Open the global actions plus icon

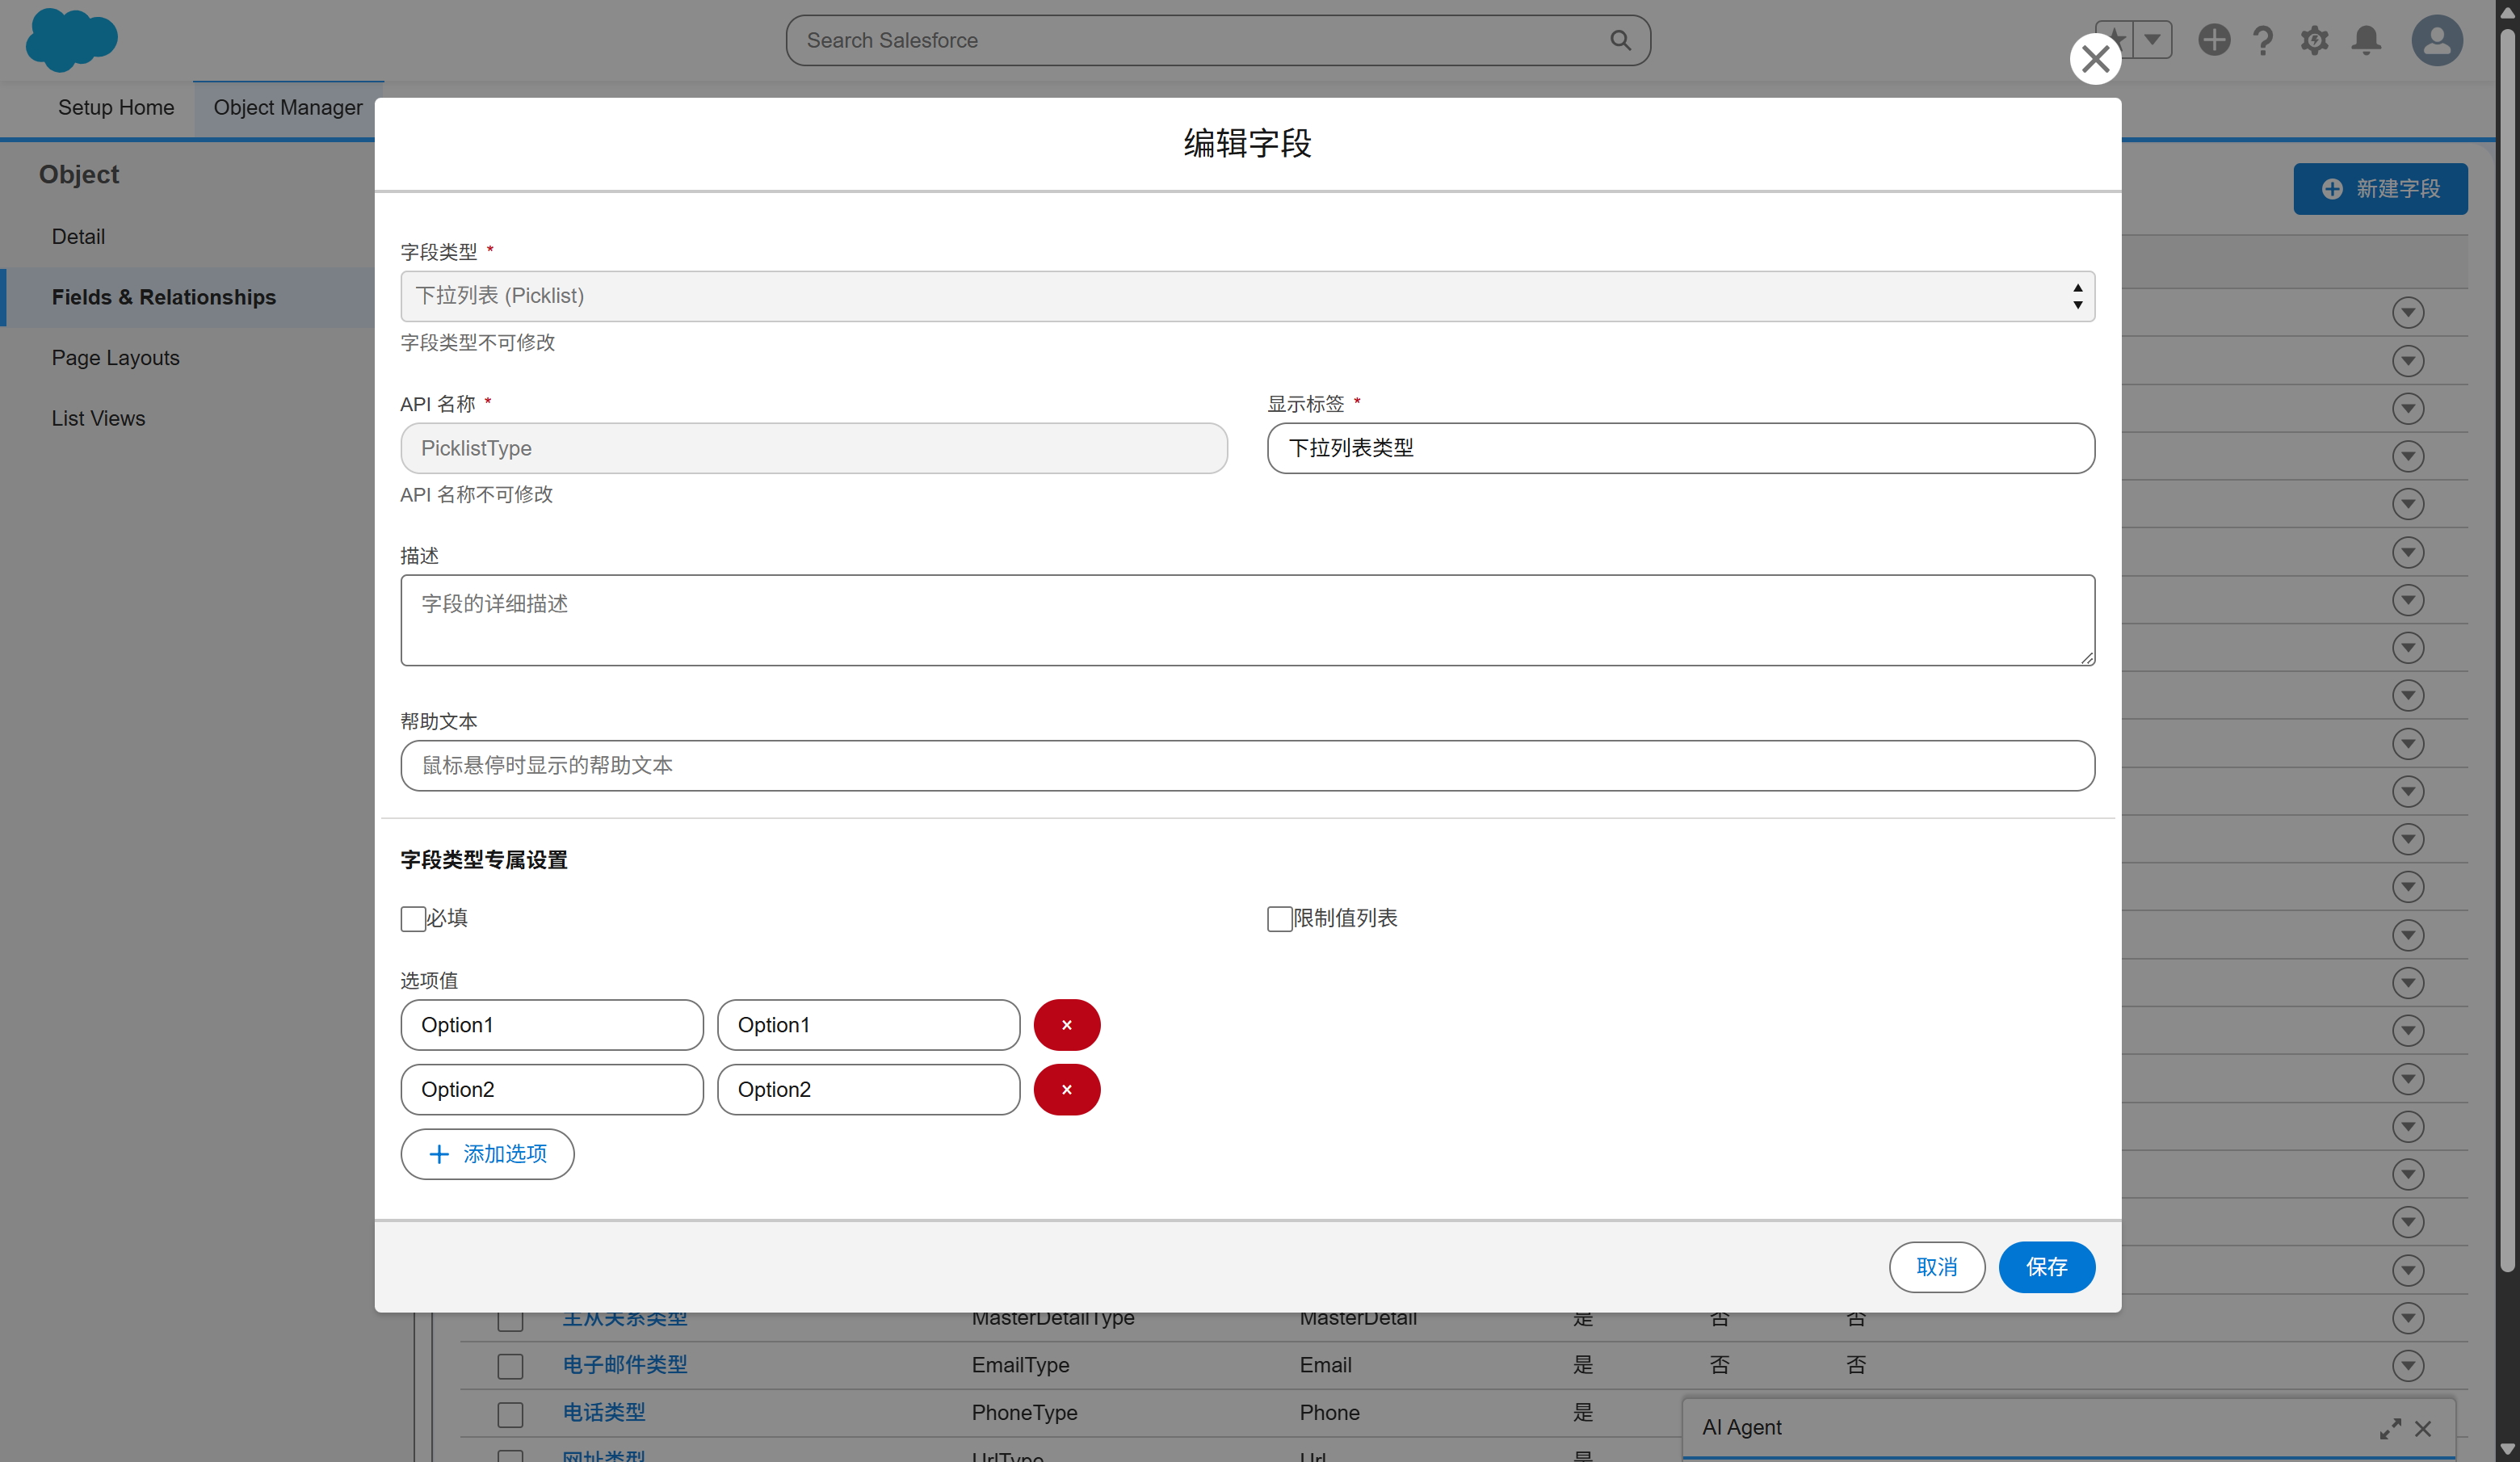coord(2214,40)
